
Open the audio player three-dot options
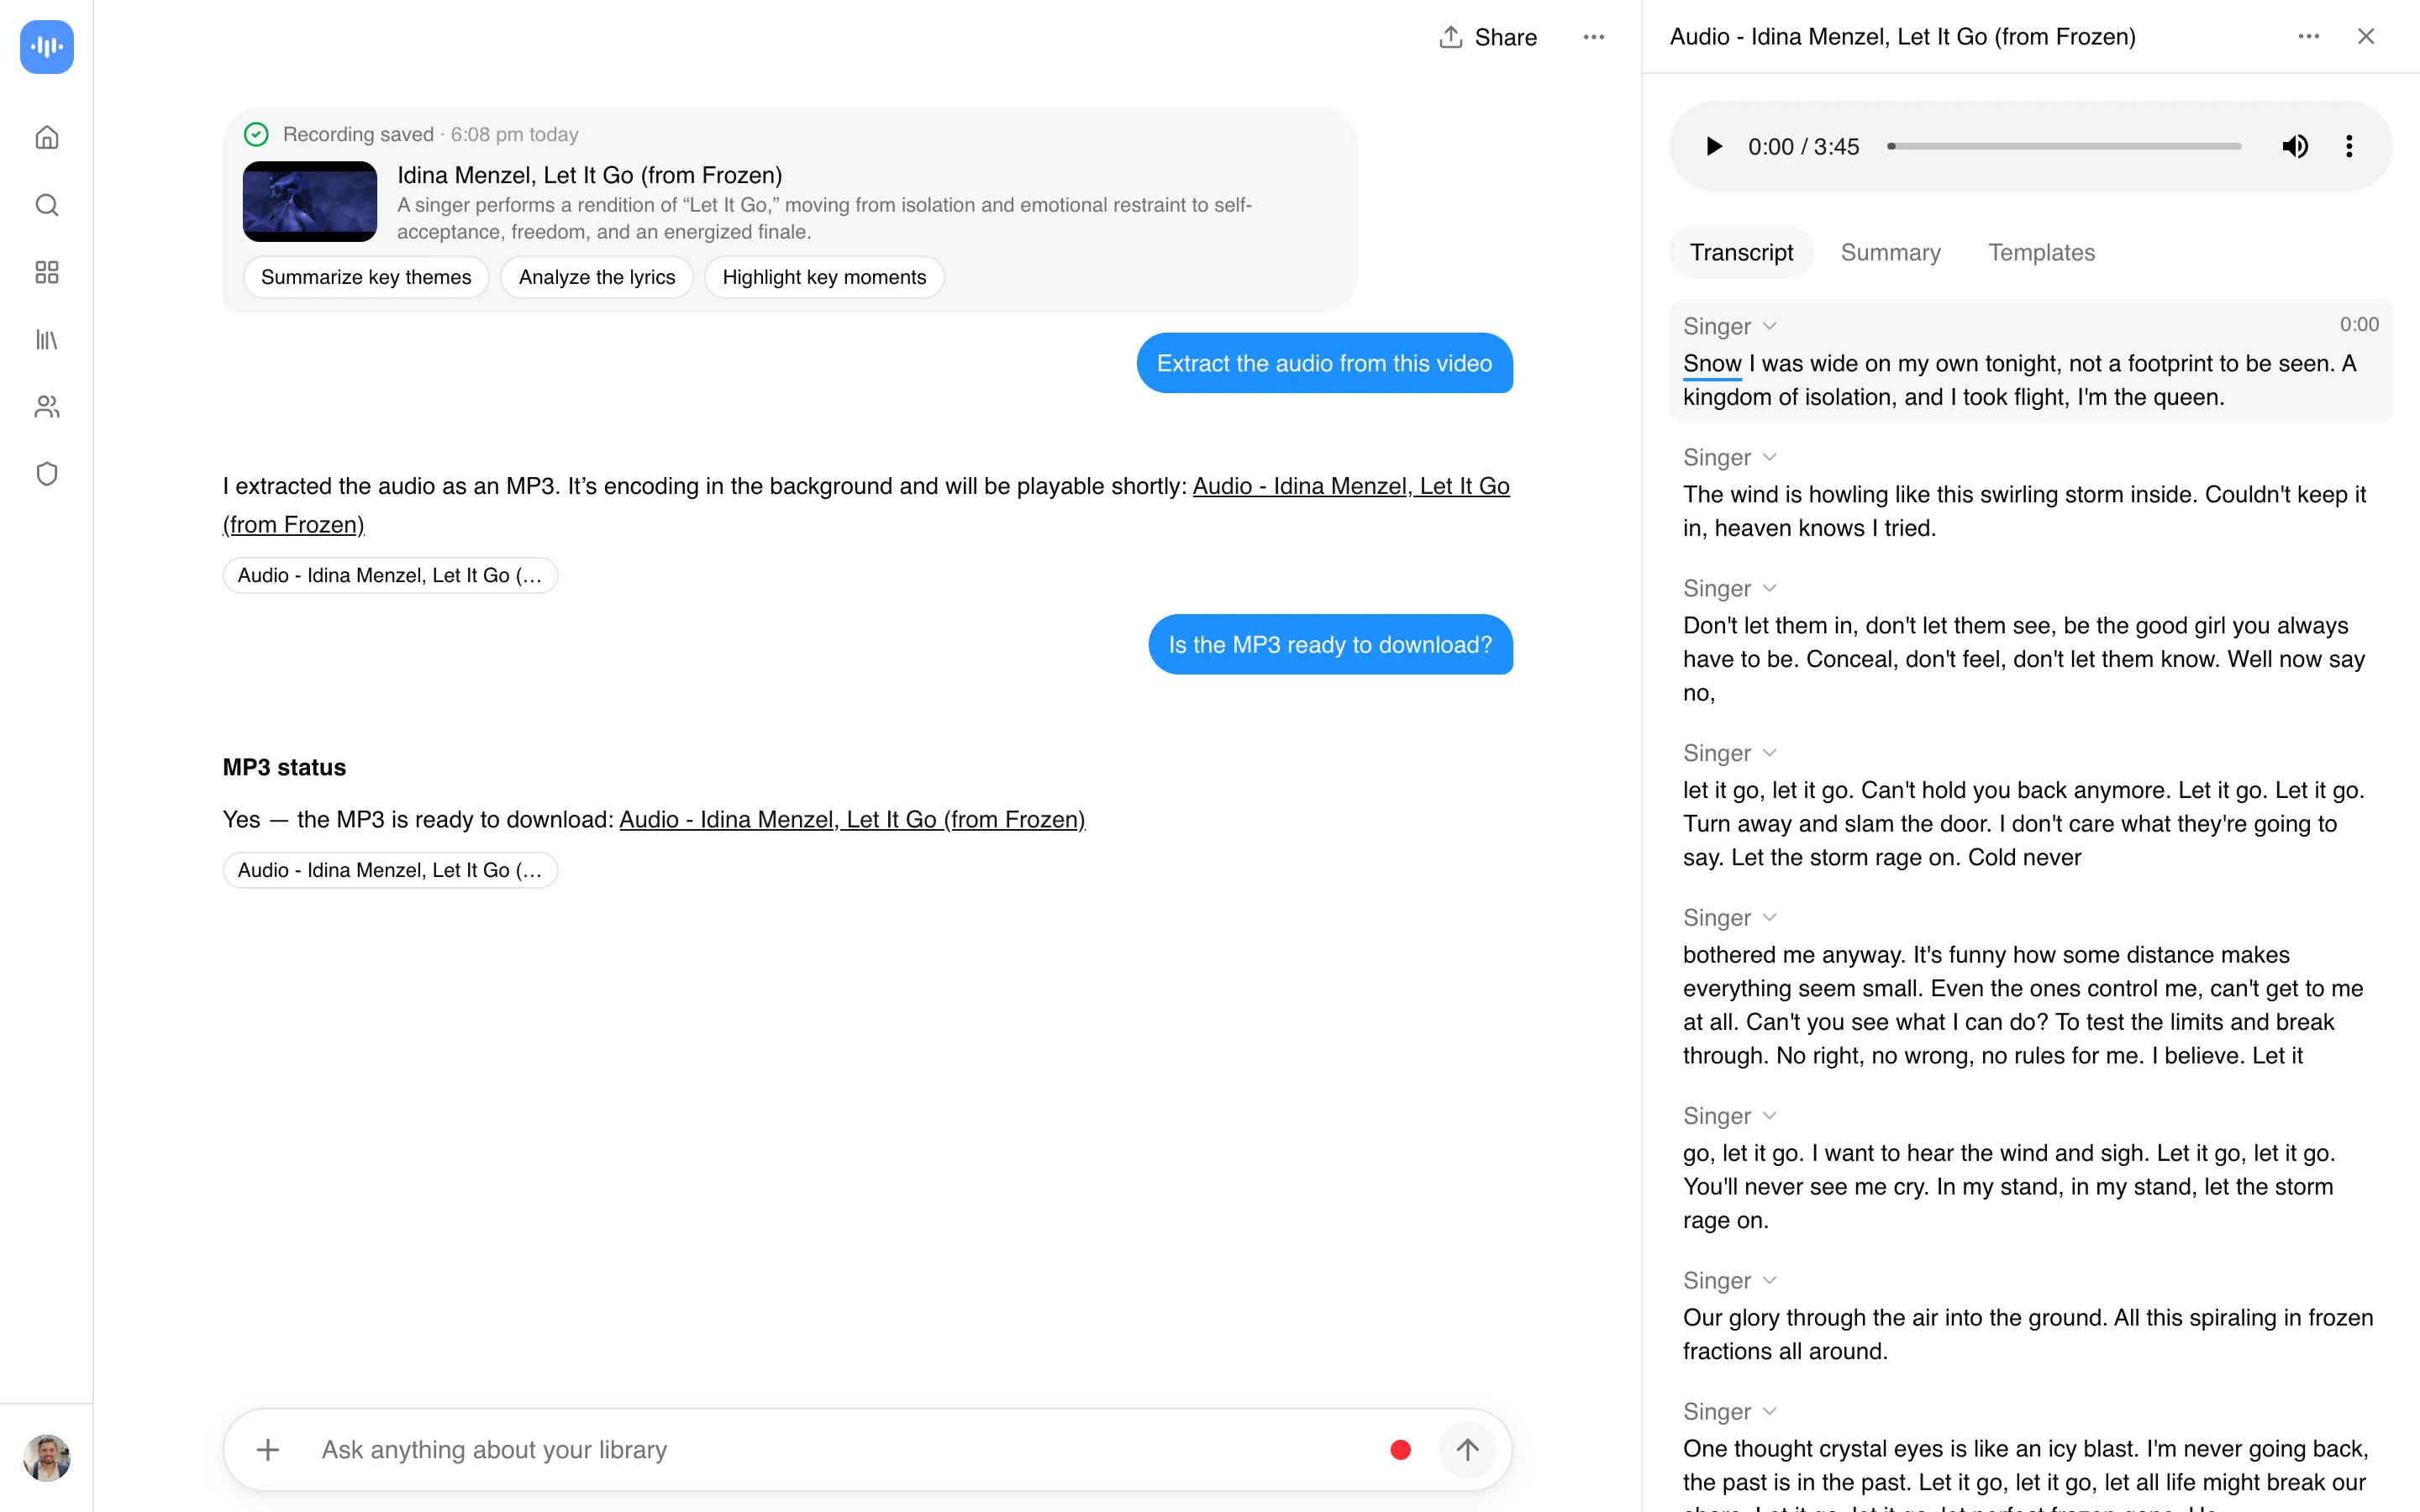point(2349,146)
